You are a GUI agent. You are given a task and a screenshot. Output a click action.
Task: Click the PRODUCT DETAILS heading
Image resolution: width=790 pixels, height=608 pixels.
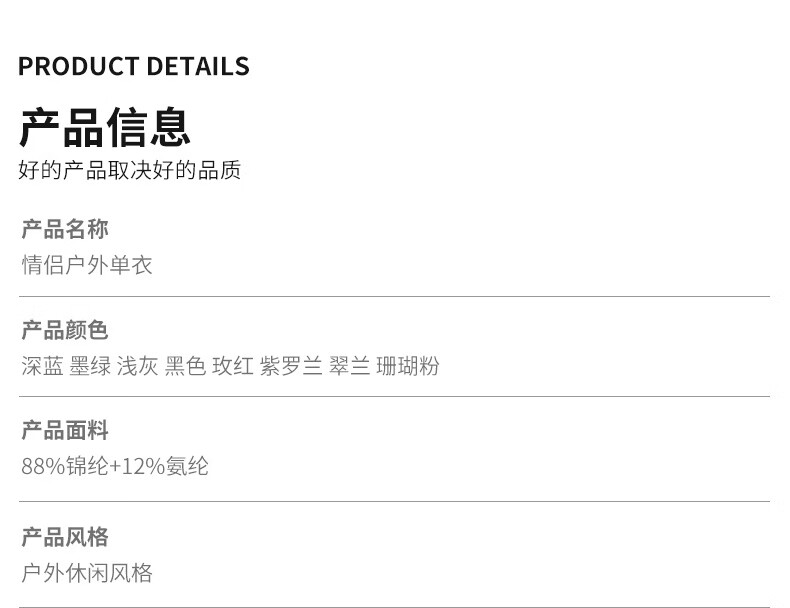134,66
